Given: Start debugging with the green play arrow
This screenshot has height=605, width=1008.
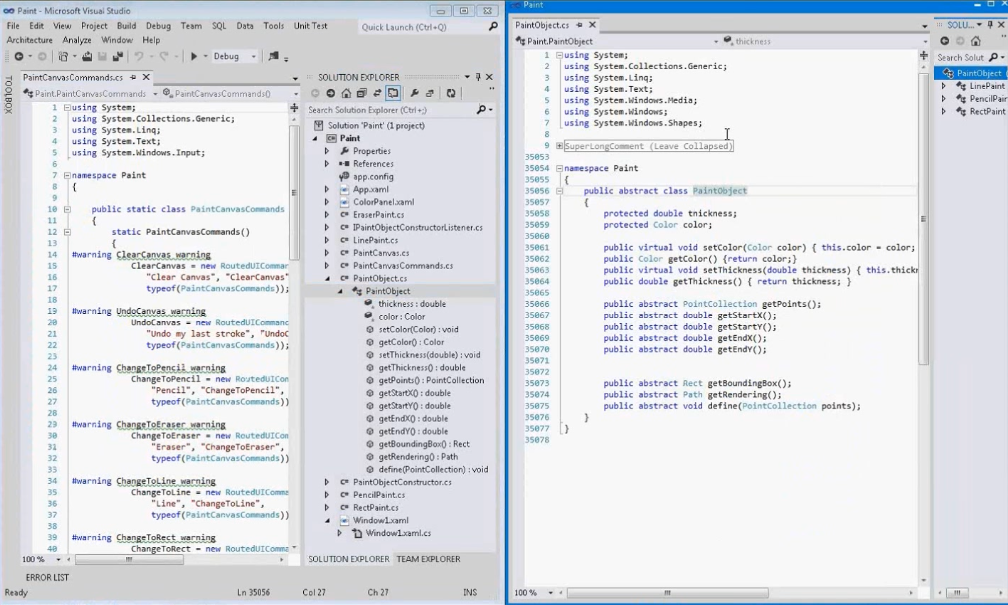Looking at the screenshot, I should pos(194,57).
